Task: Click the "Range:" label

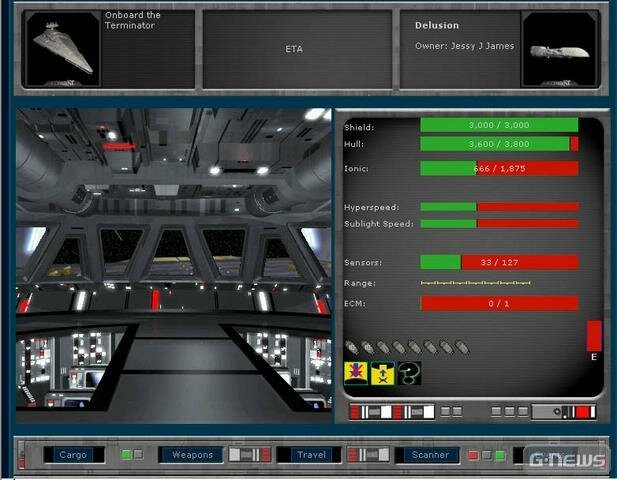Action: coord(360,283)
